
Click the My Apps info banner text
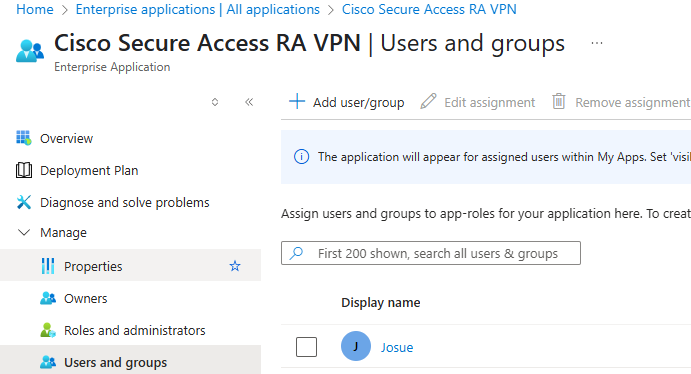pyautogui.click(x=504, y=157)
